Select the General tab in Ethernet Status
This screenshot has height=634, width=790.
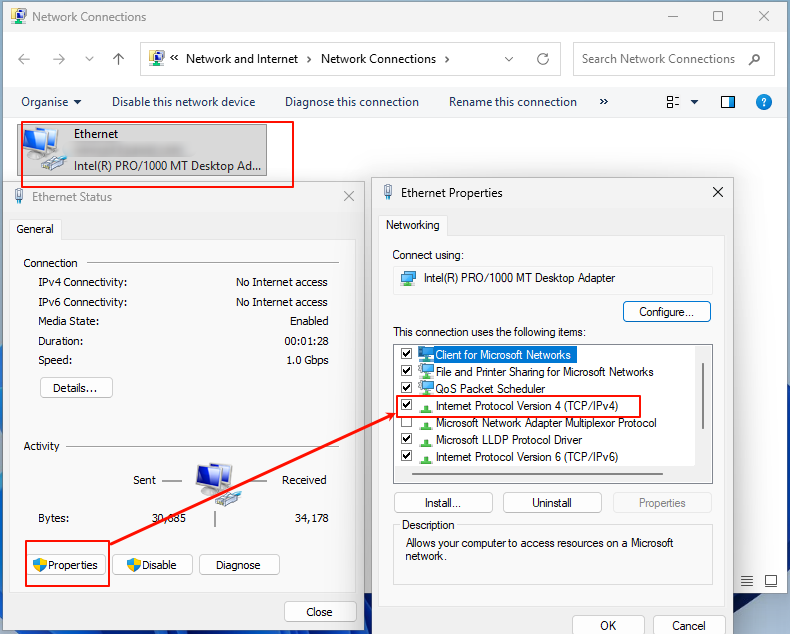[35, 229]
